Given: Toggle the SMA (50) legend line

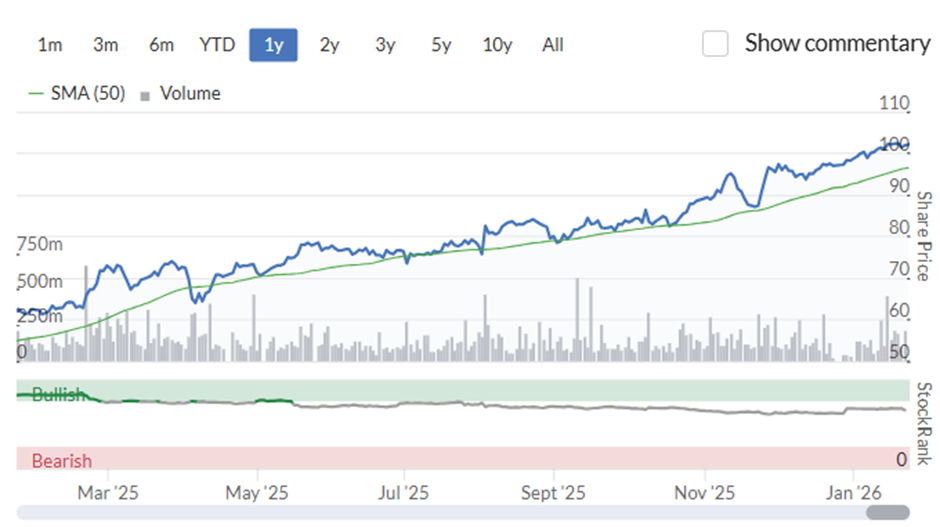Looking at the screenshot, I should (77, 94).
